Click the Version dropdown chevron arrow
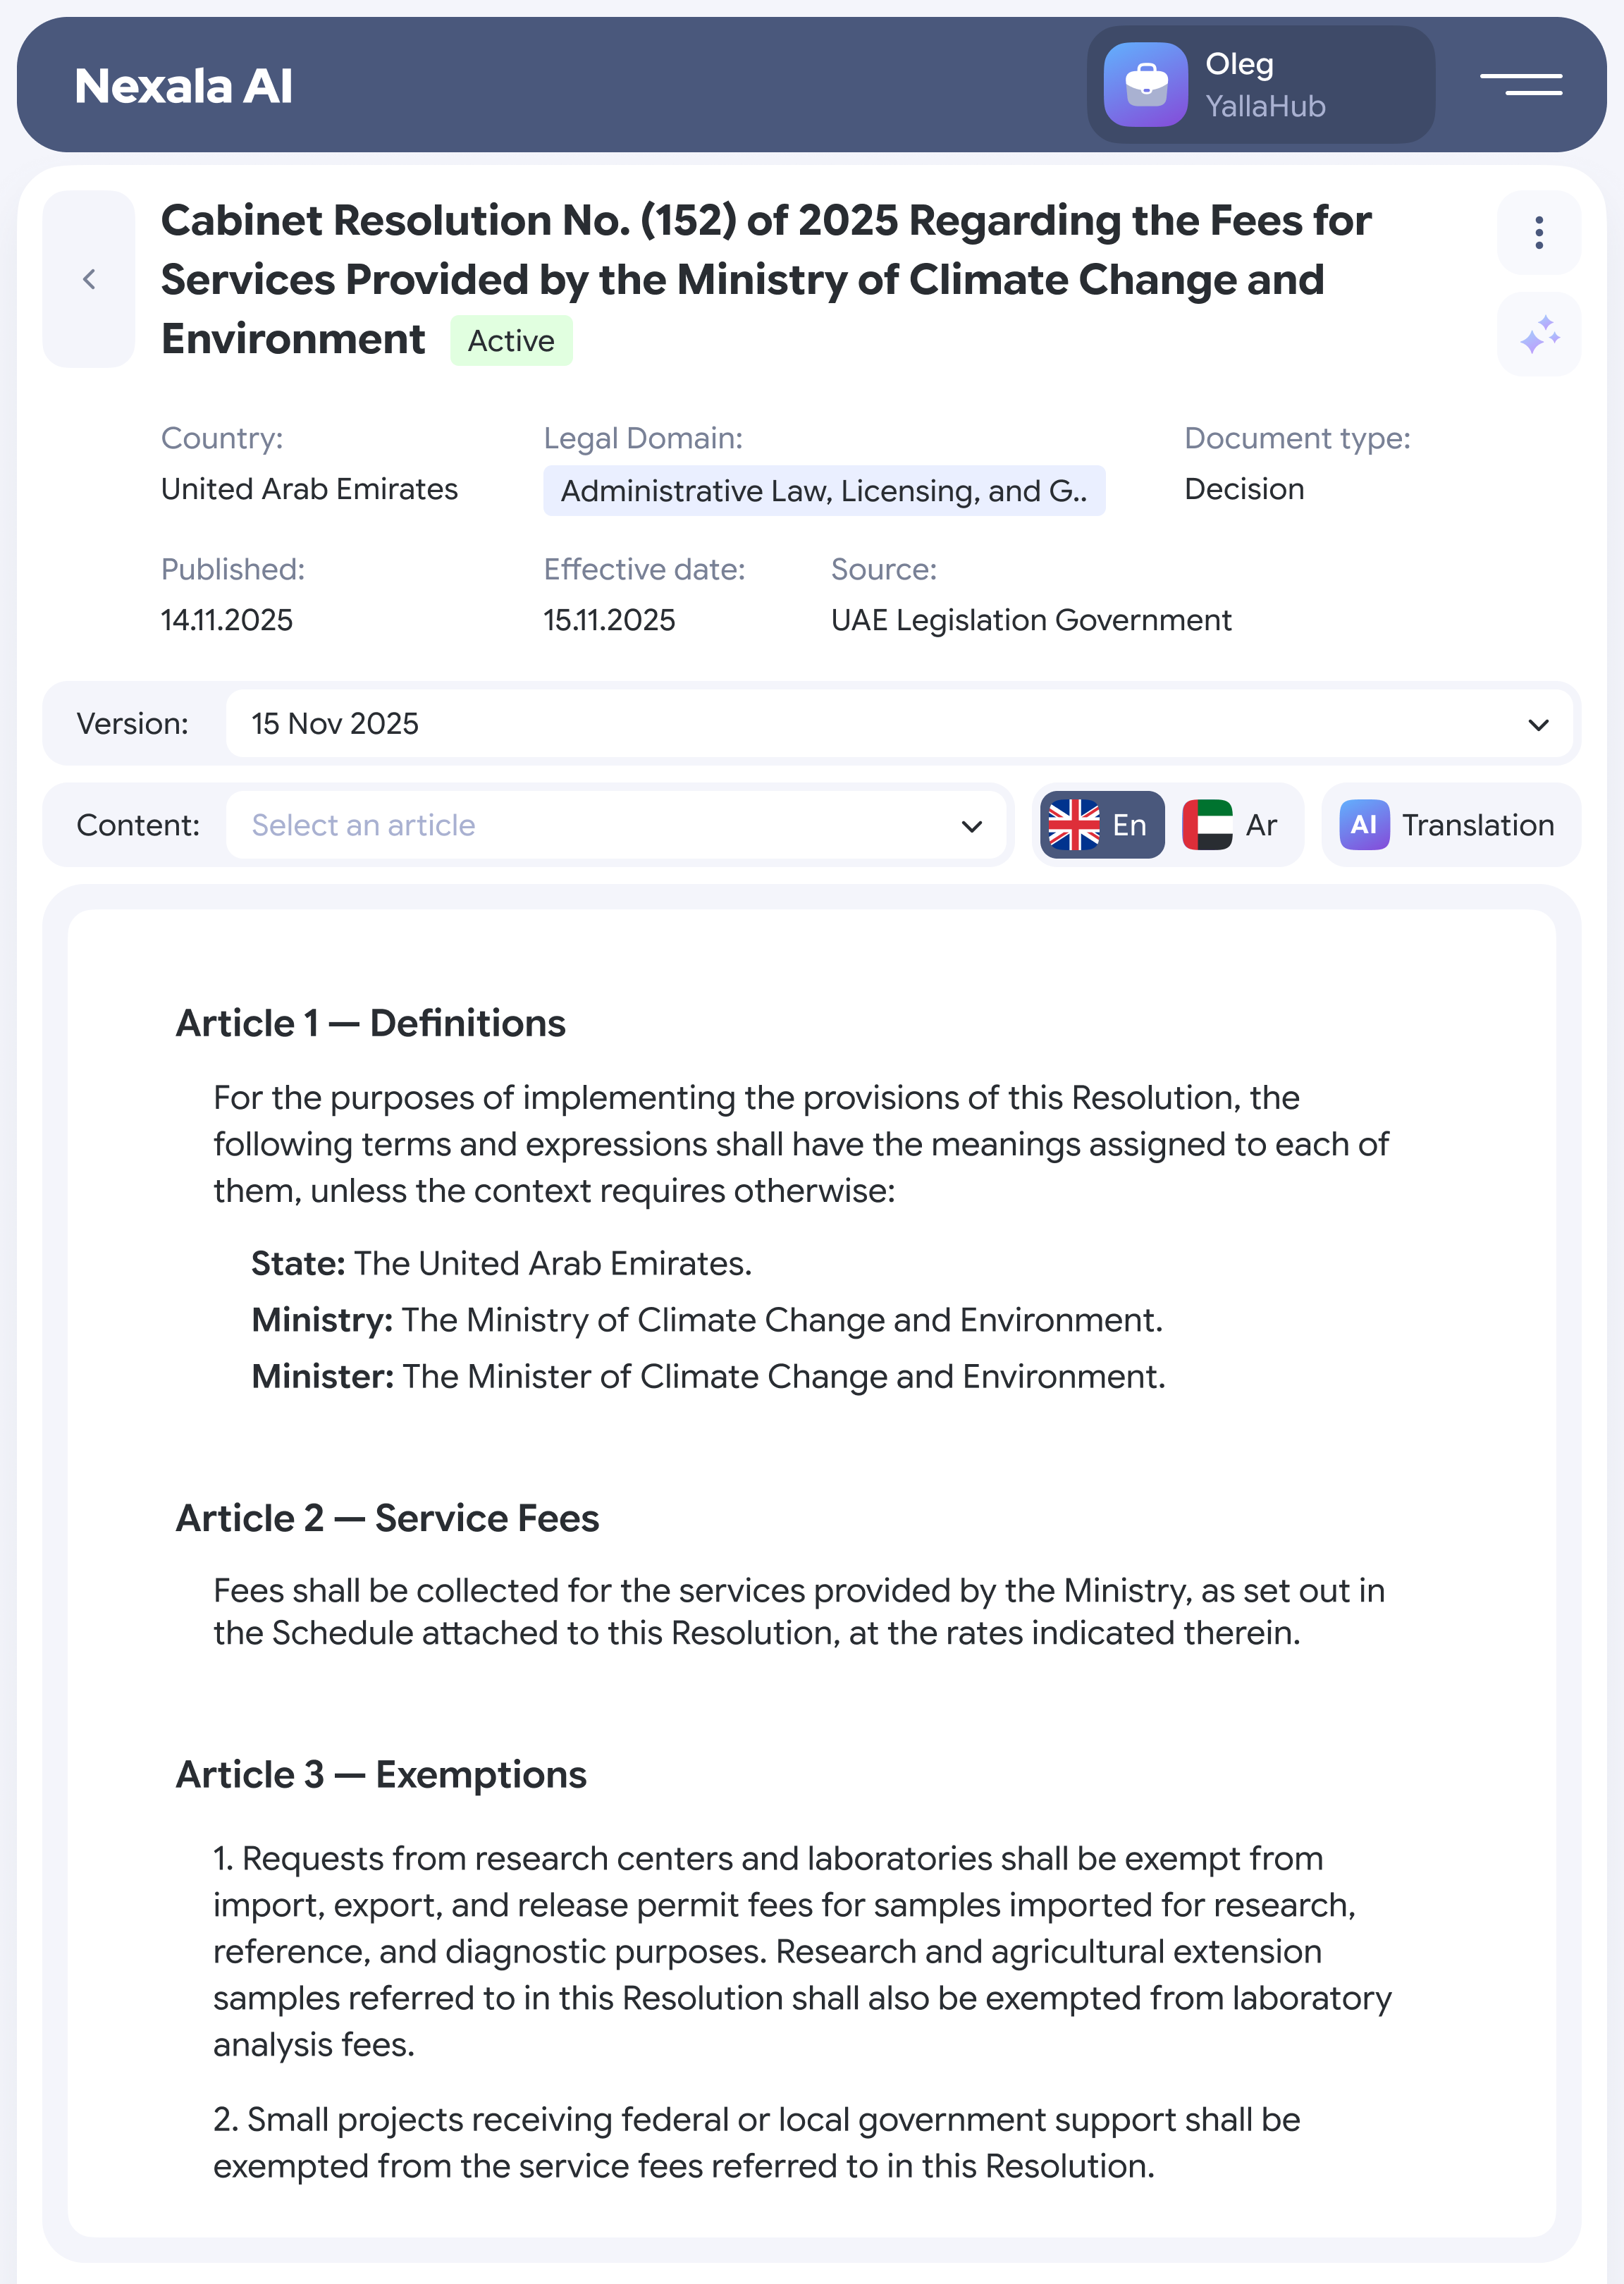Image resolution: width=1624 pixels, height=2284 pixels. [1538, 724]
